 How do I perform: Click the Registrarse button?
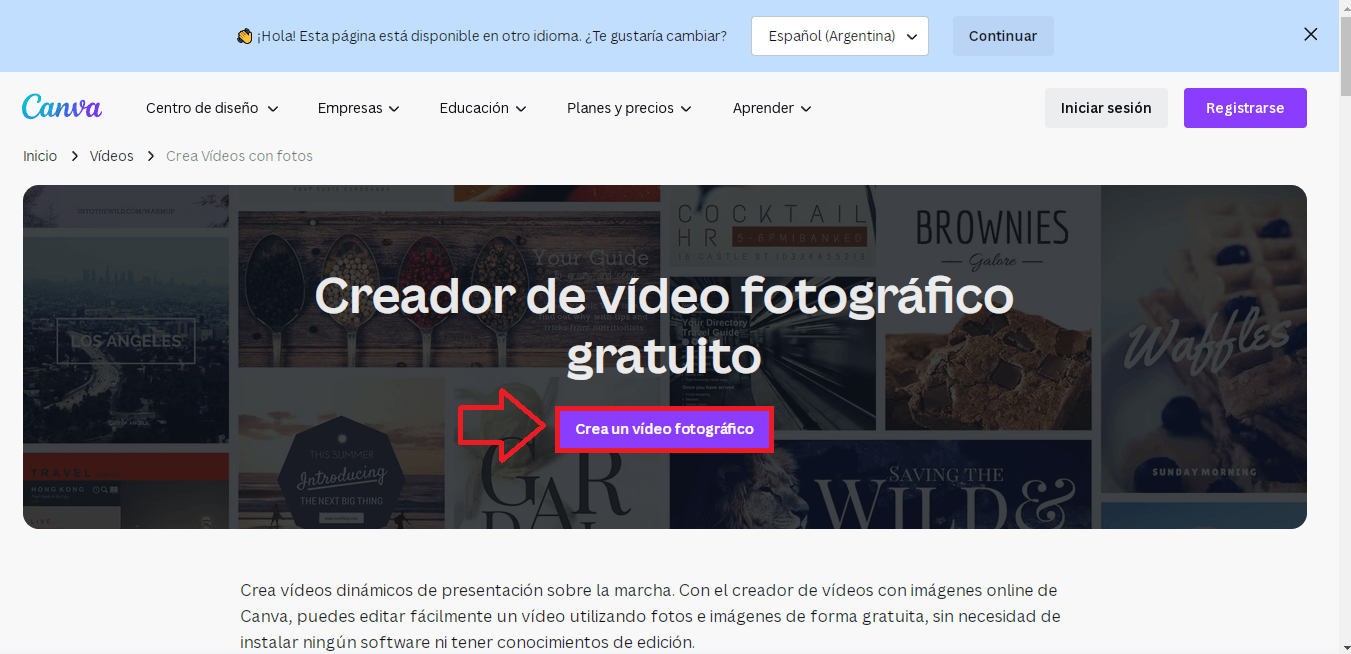pos(1245,107)
